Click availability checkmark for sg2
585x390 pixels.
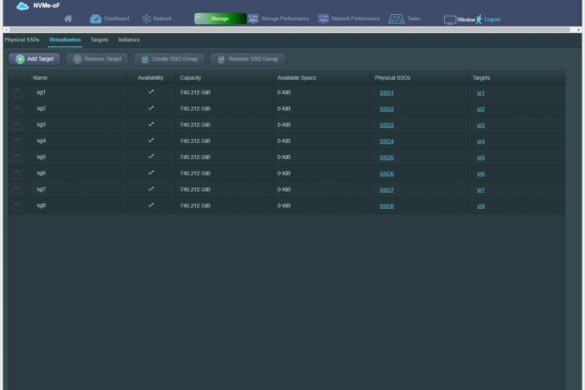(151, 108)
